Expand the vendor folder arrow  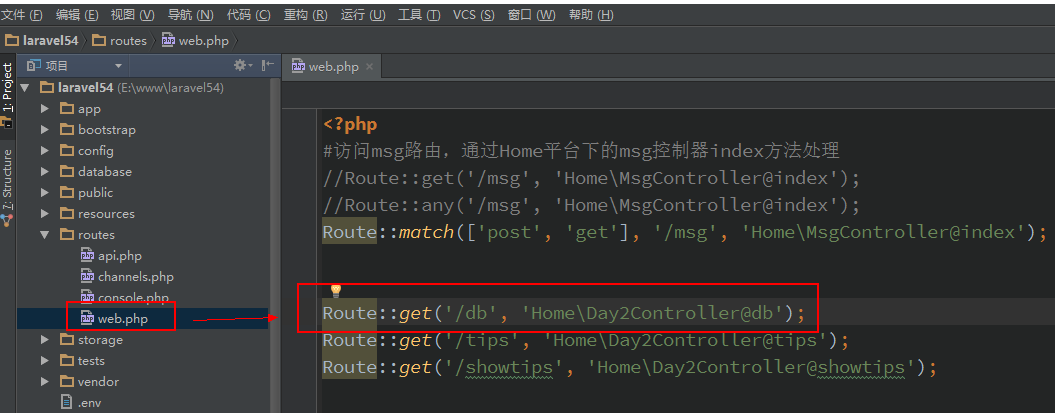pos(45,382)
